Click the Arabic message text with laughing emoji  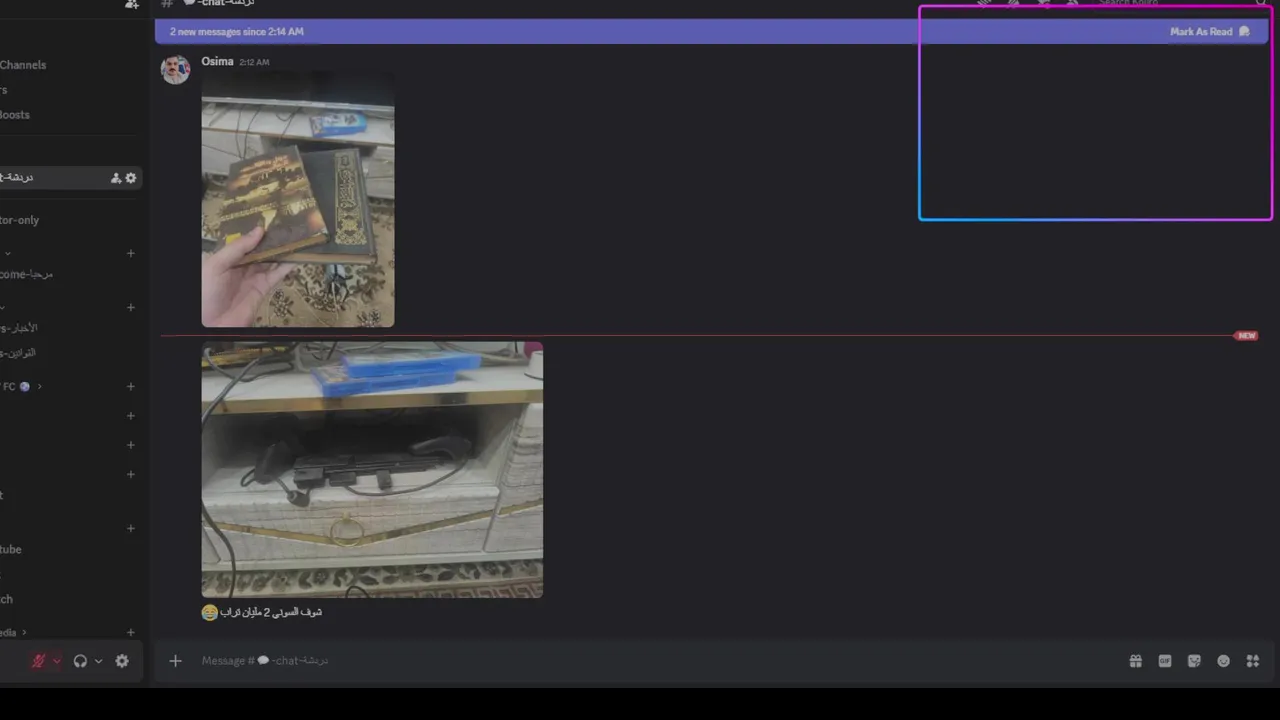[262, 612]
